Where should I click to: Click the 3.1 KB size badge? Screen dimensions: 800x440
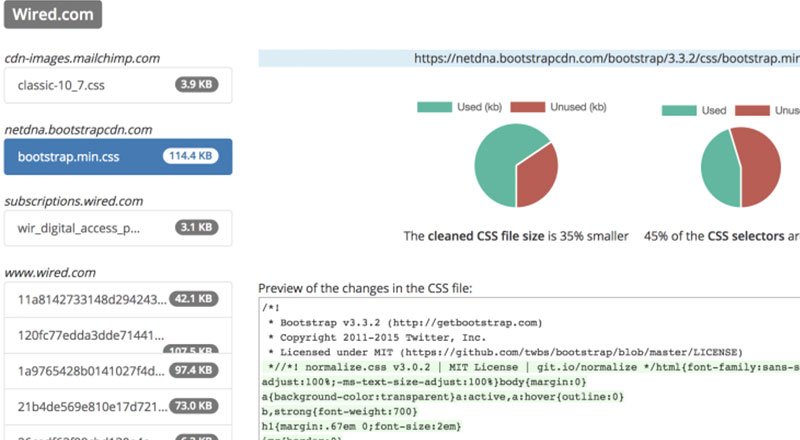pyautogui.click(x=196, y=227)
